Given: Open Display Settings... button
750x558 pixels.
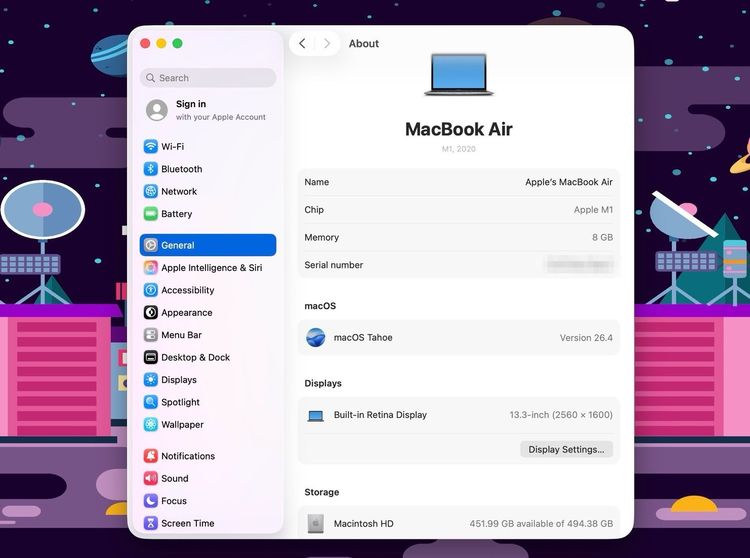Looking at the screenshot, I should click(x=566, y=449).
